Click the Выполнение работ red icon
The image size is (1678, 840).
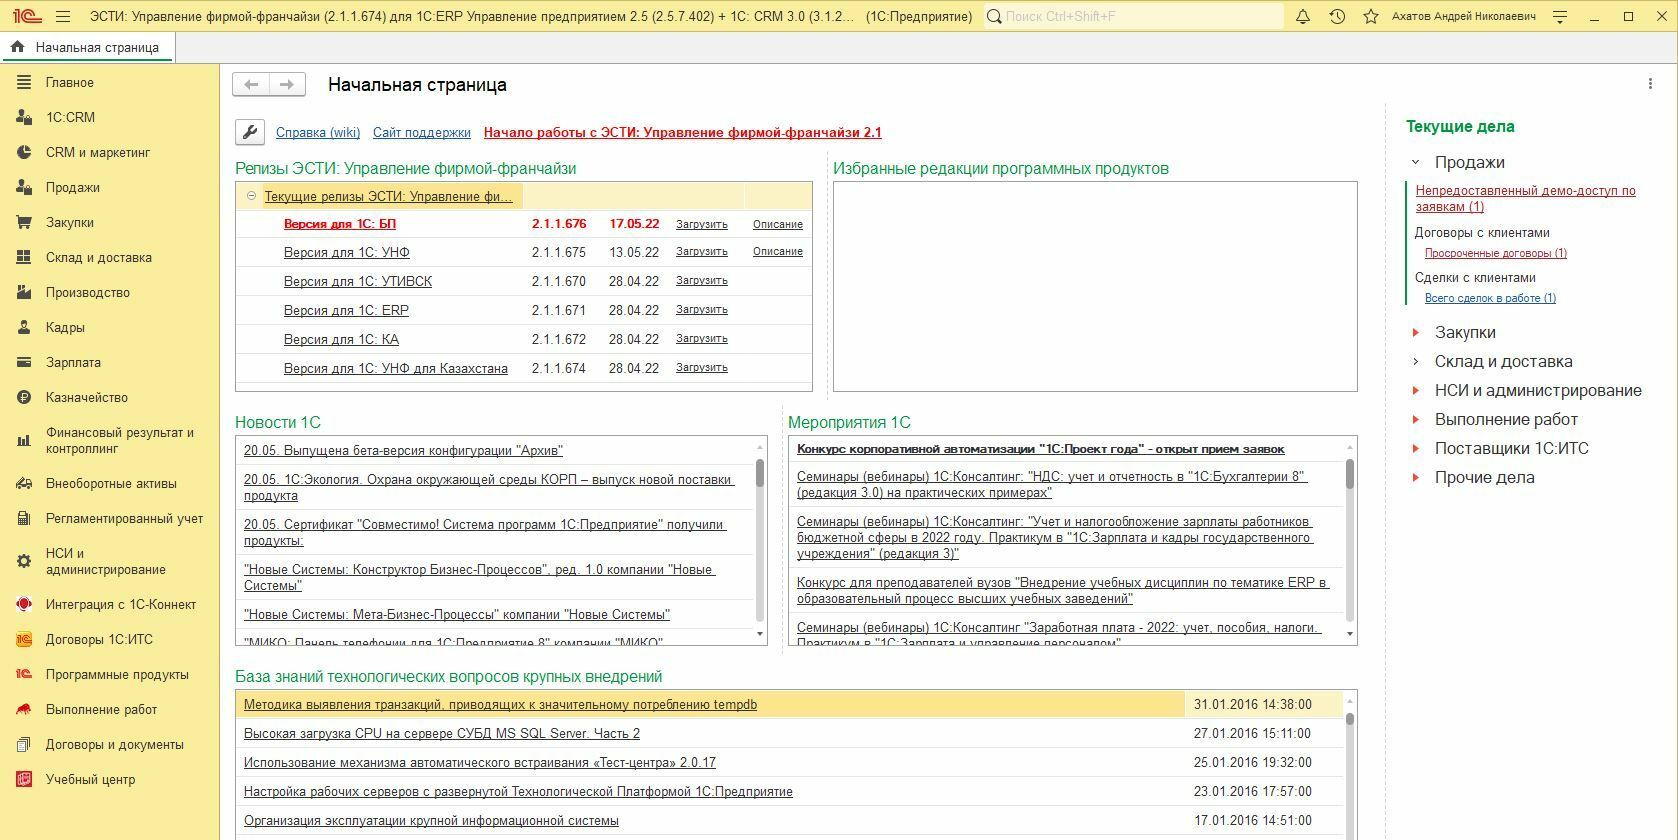pyautogui.click(x=24, y=709)
